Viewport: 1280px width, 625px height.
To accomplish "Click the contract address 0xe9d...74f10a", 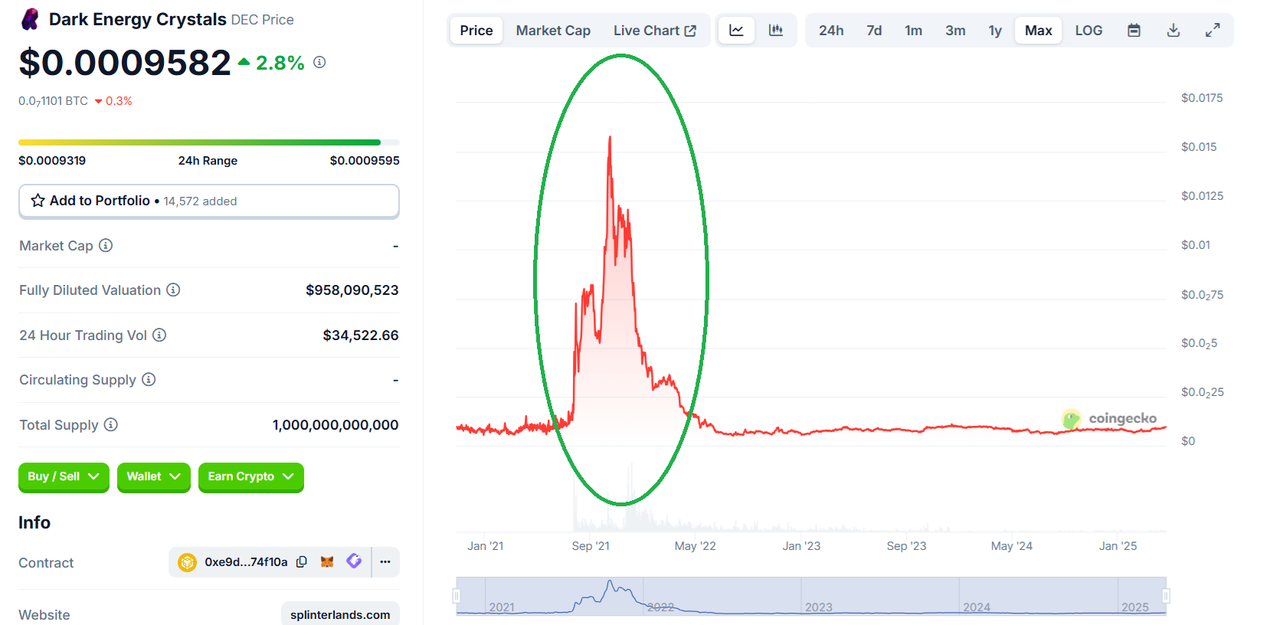I will pos(246,562).
